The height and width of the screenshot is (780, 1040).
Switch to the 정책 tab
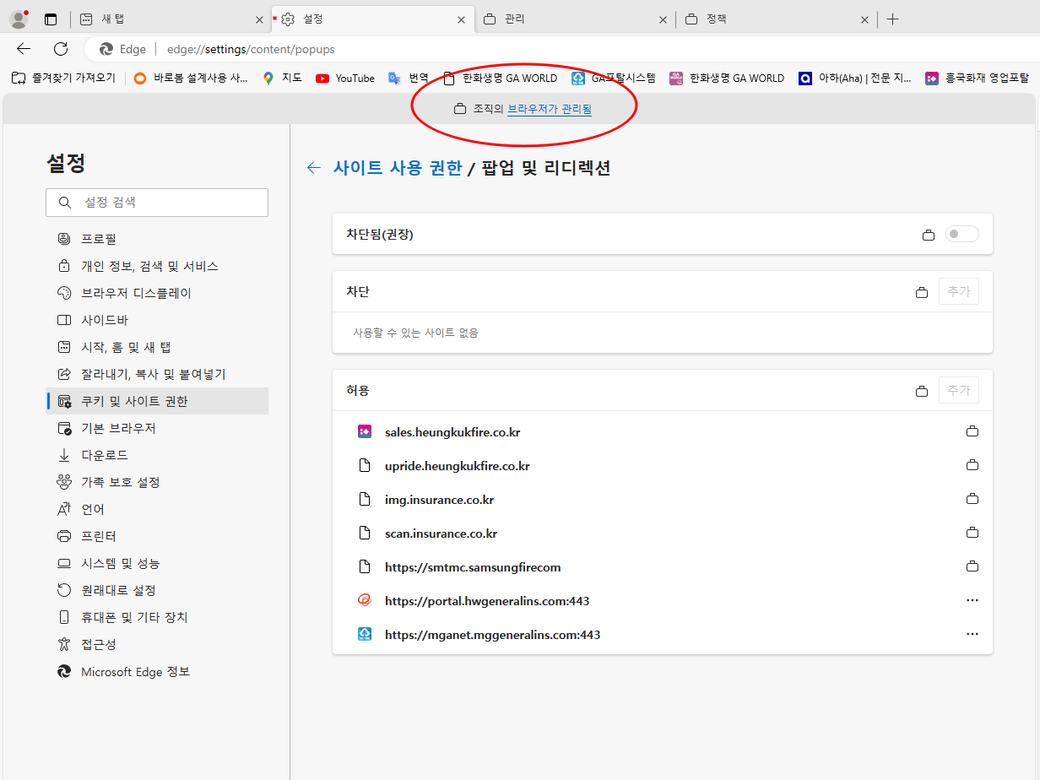(770, 19)
